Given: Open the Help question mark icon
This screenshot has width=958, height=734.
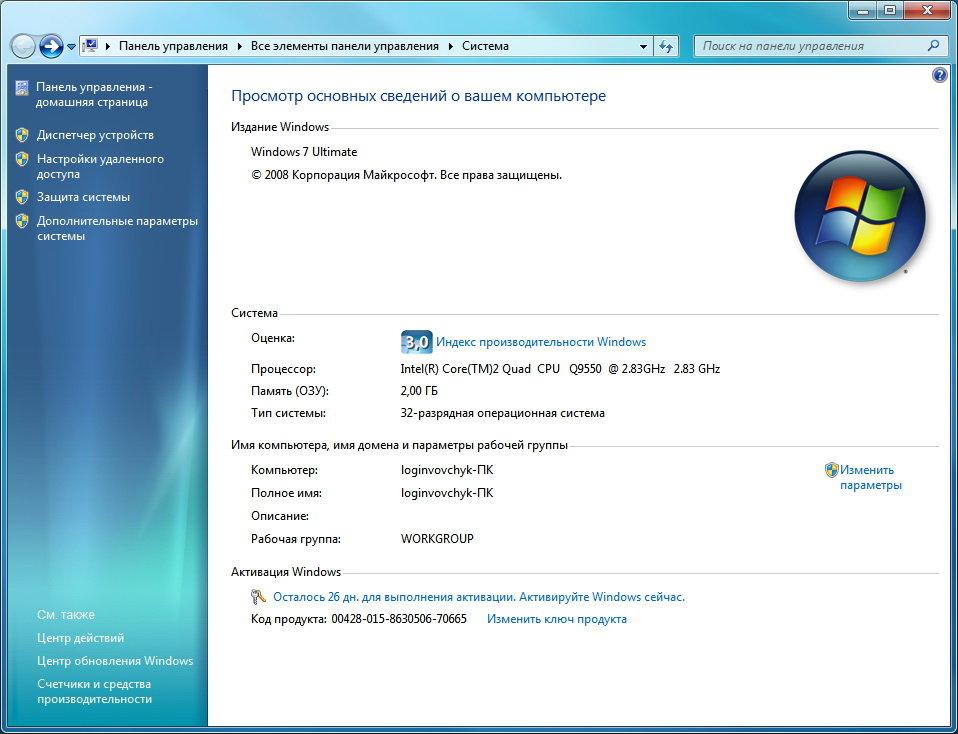Looking at the screenshot, I should pos(940,75).
